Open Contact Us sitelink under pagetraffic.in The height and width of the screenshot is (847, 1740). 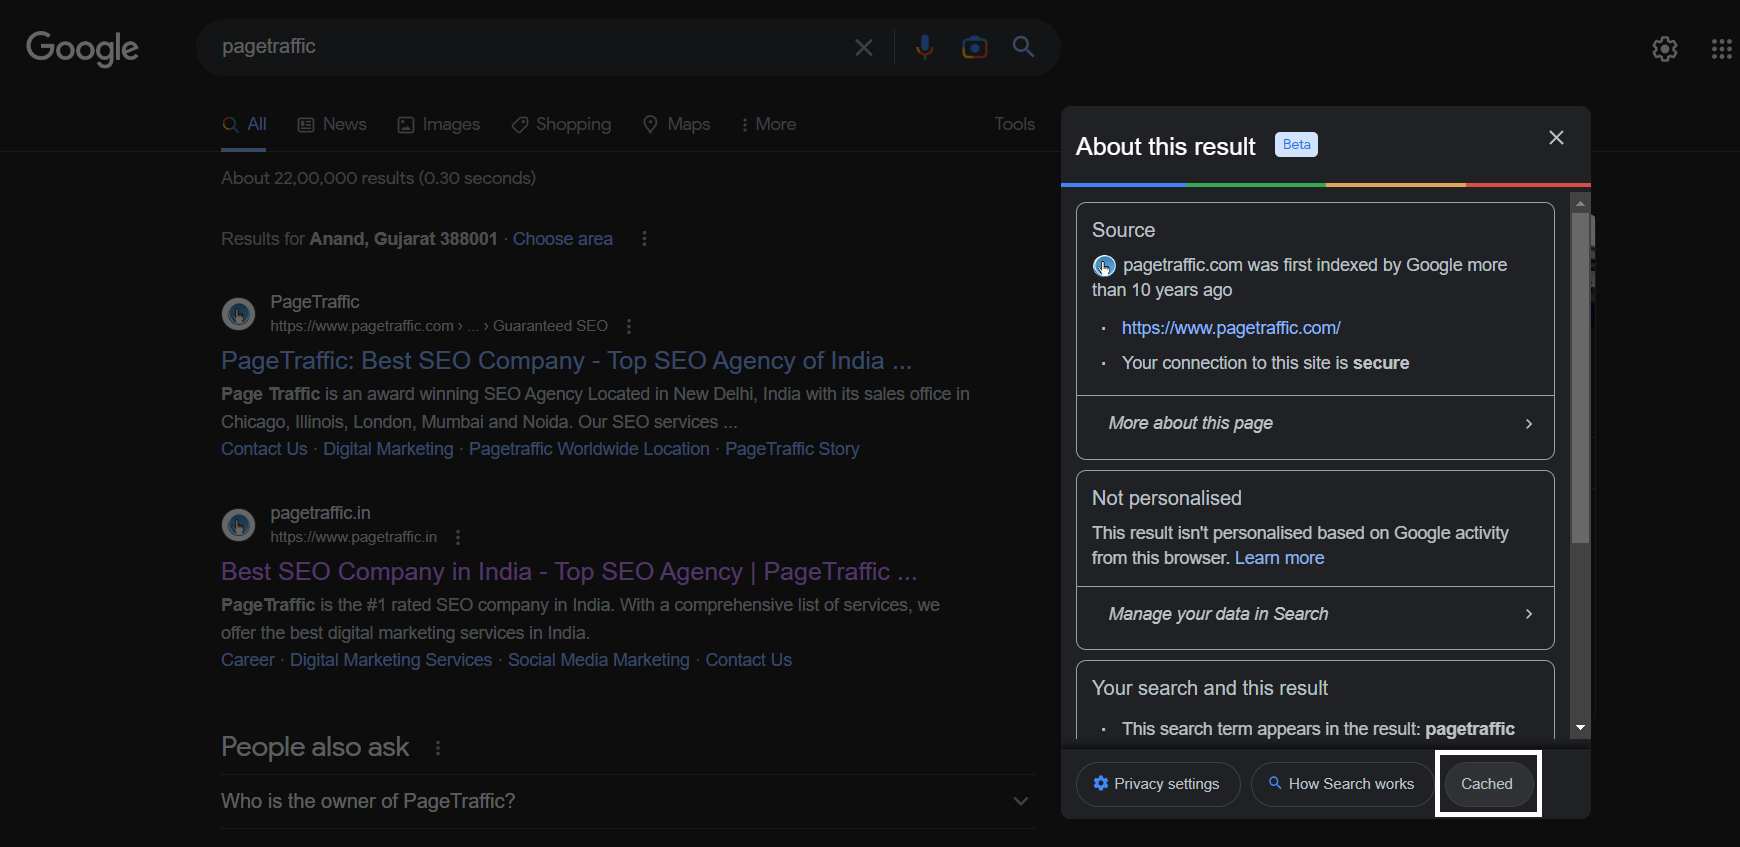click(x=748, y=660)
